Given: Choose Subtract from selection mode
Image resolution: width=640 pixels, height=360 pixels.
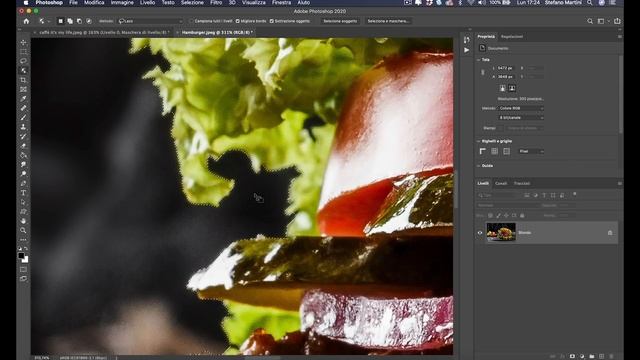Looking at the screenshot, I should (79, 21).
